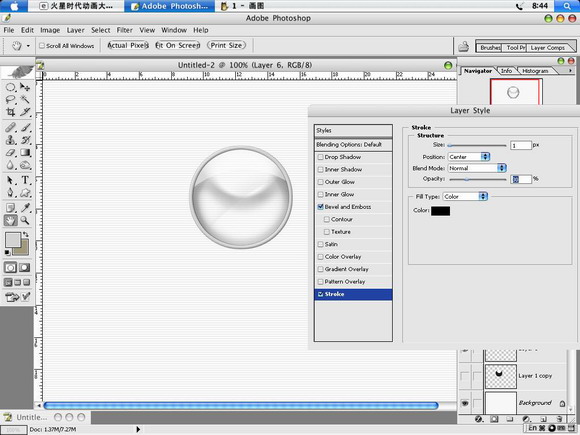580x435 pixels.
Task: Switch to Standard editing mode
Action: (10, 267)
